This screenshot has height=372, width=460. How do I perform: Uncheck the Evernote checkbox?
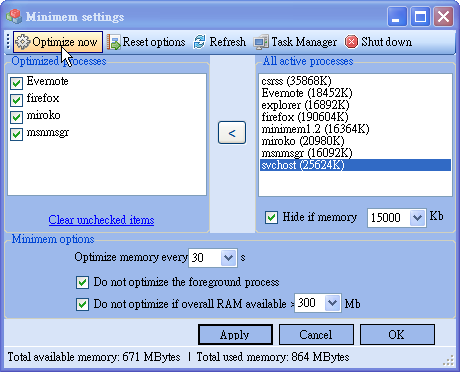16,83
